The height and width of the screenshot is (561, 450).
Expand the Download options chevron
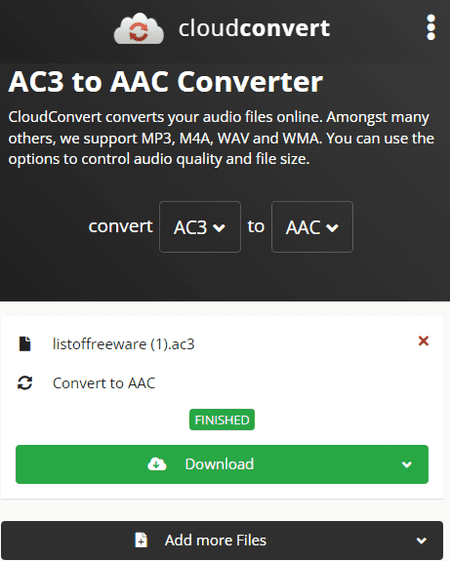[x=407, y=464]
